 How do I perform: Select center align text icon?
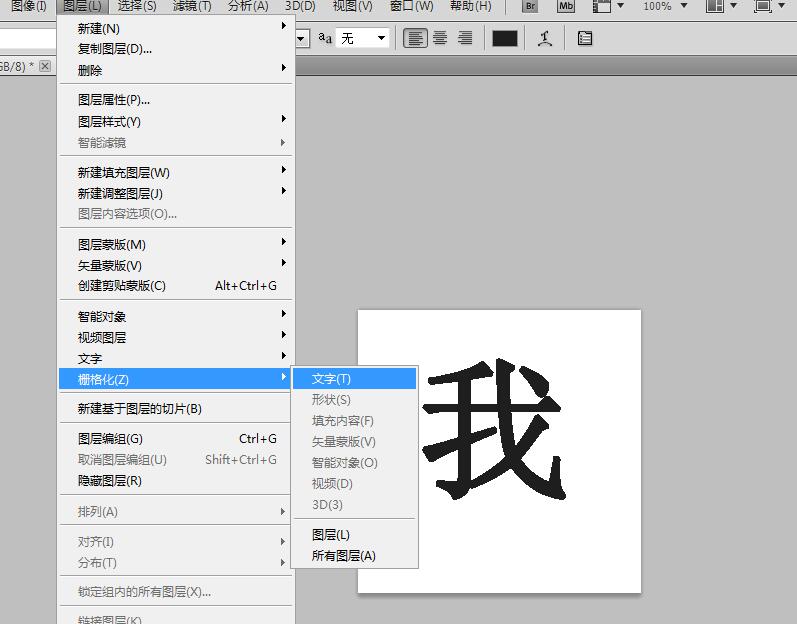(x=440, y=38)
